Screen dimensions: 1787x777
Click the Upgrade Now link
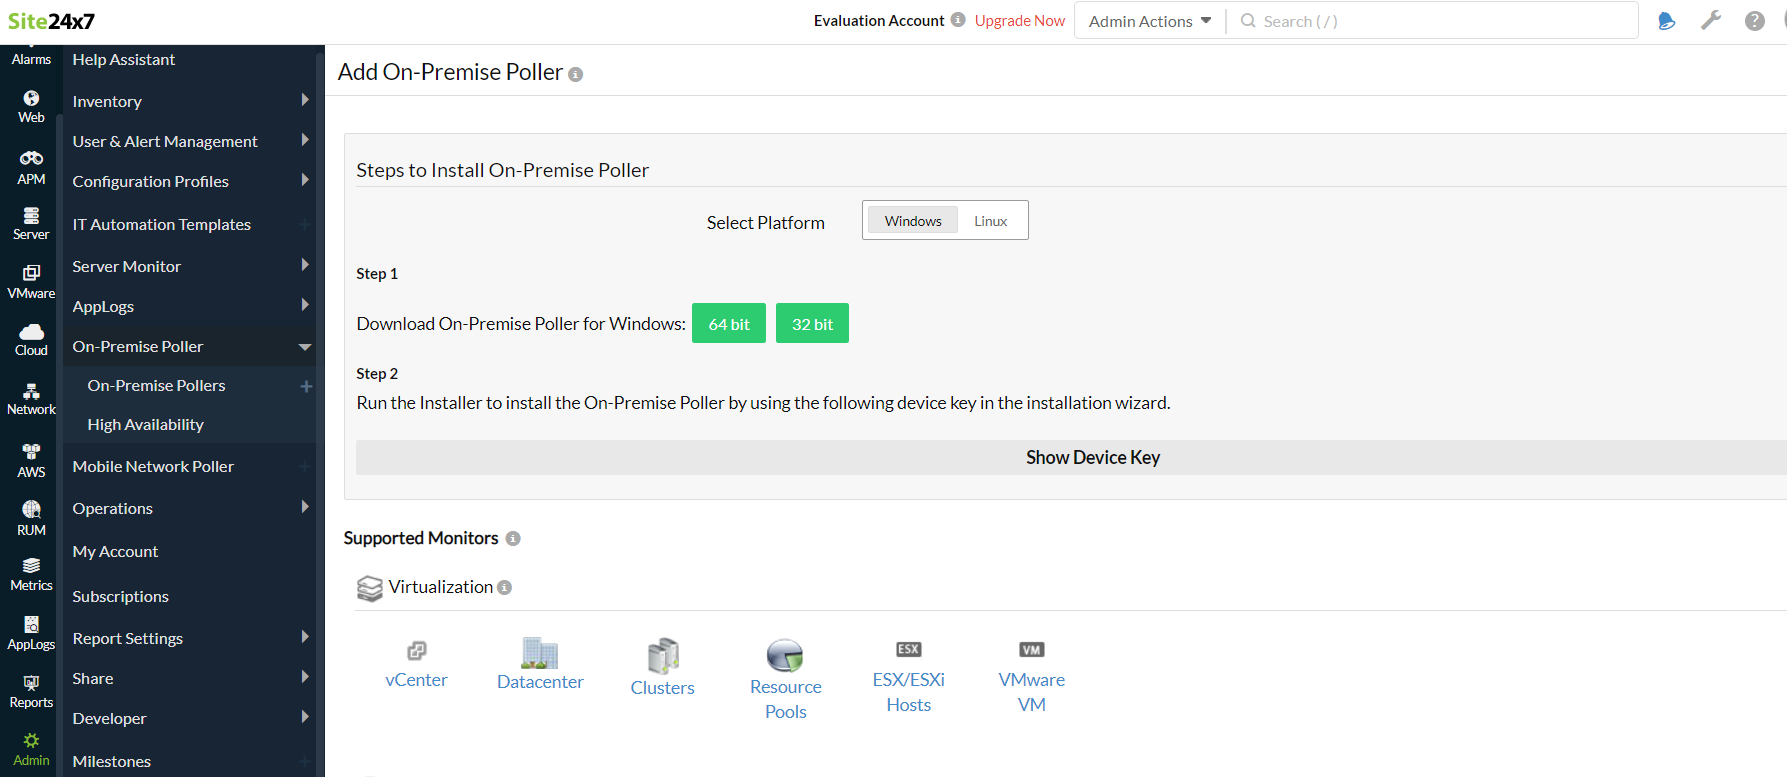pyautogui.click(x=1019, y=21)
